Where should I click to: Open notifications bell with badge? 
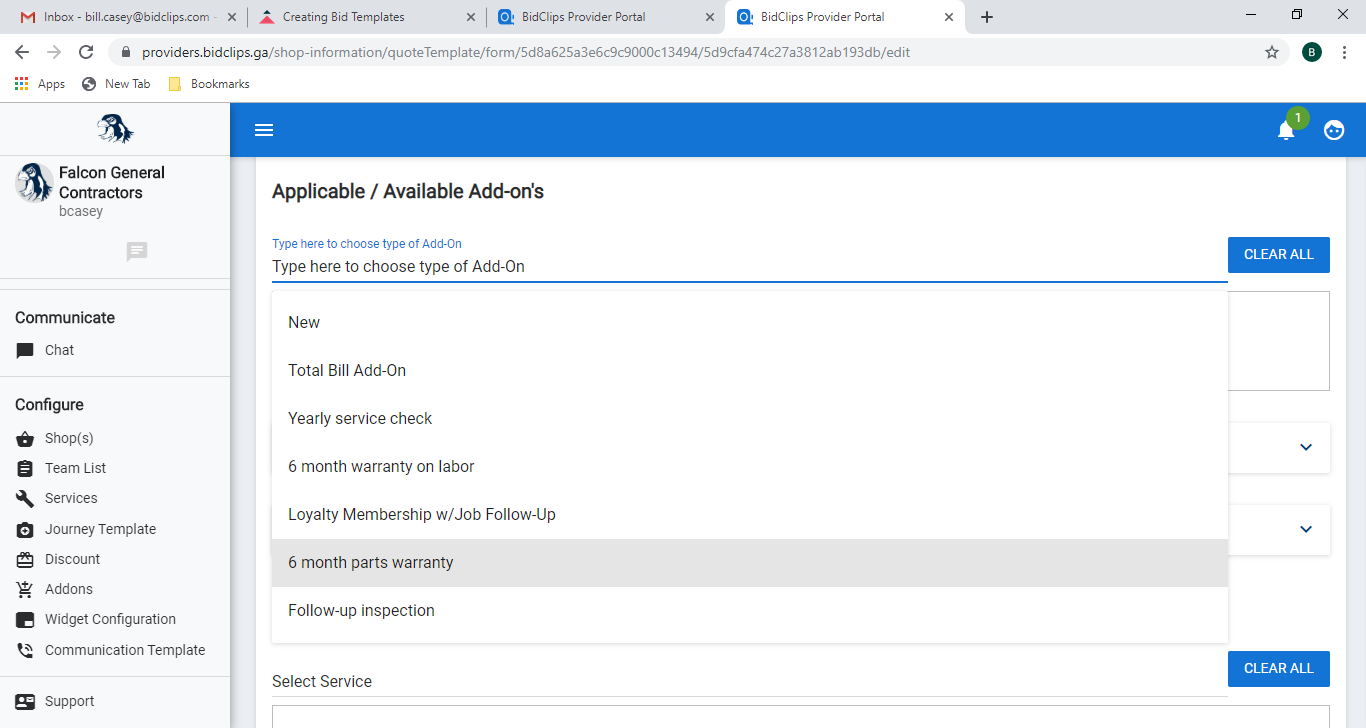click(1287, 129)
